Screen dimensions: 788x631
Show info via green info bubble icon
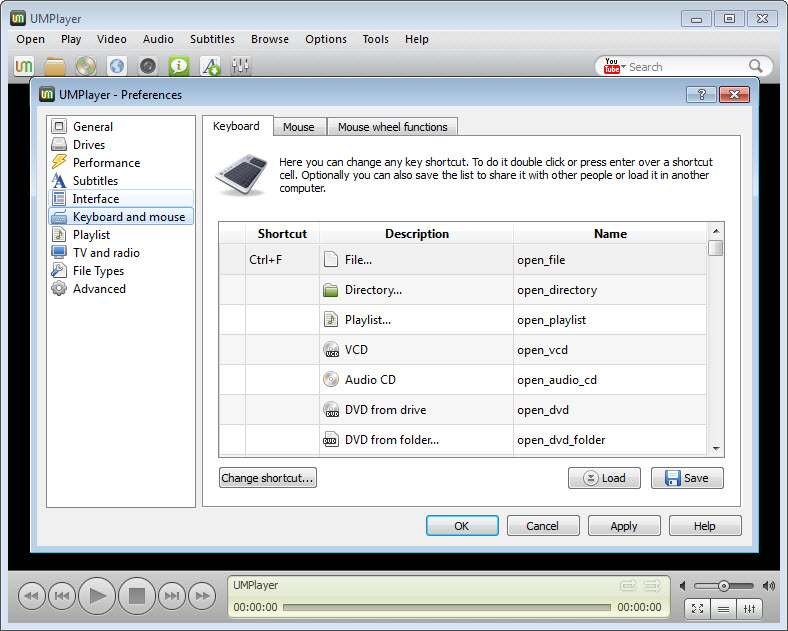[179, 66]
